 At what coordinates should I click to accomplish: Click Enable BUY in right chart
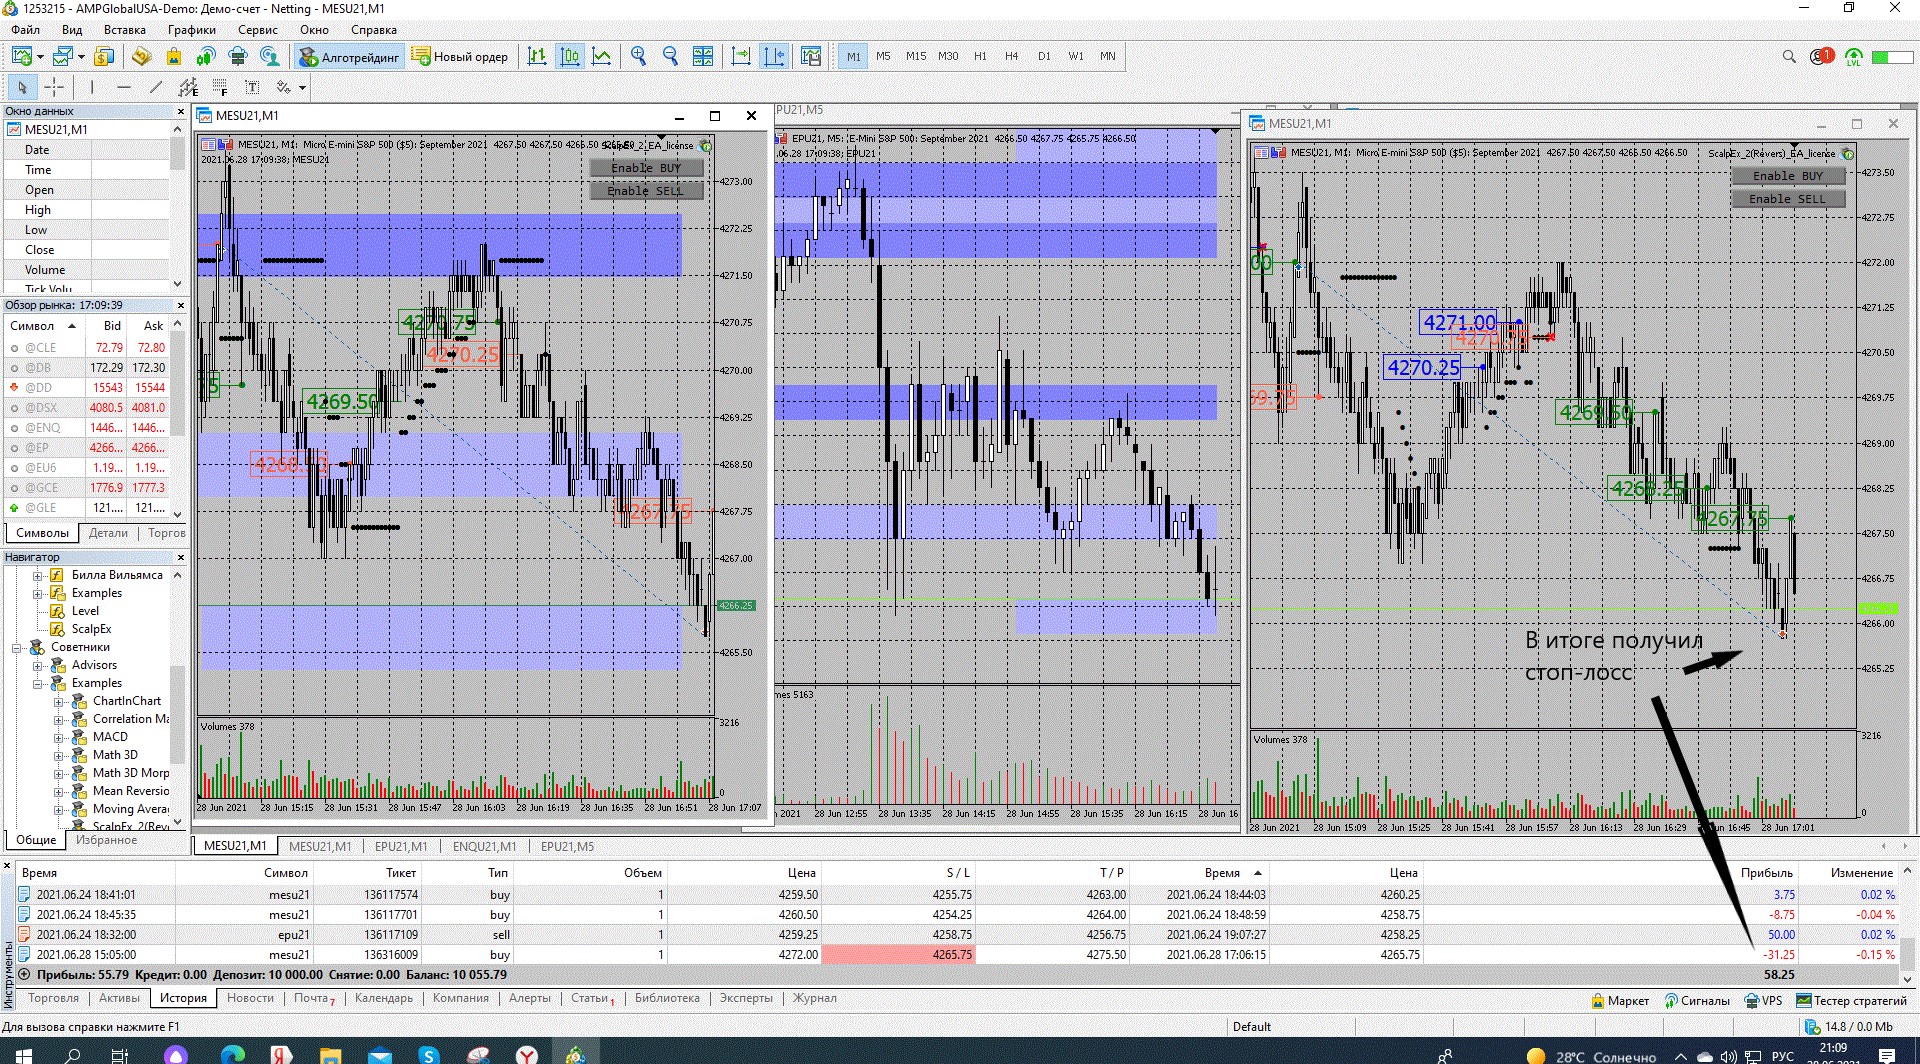click(1788, 176)
